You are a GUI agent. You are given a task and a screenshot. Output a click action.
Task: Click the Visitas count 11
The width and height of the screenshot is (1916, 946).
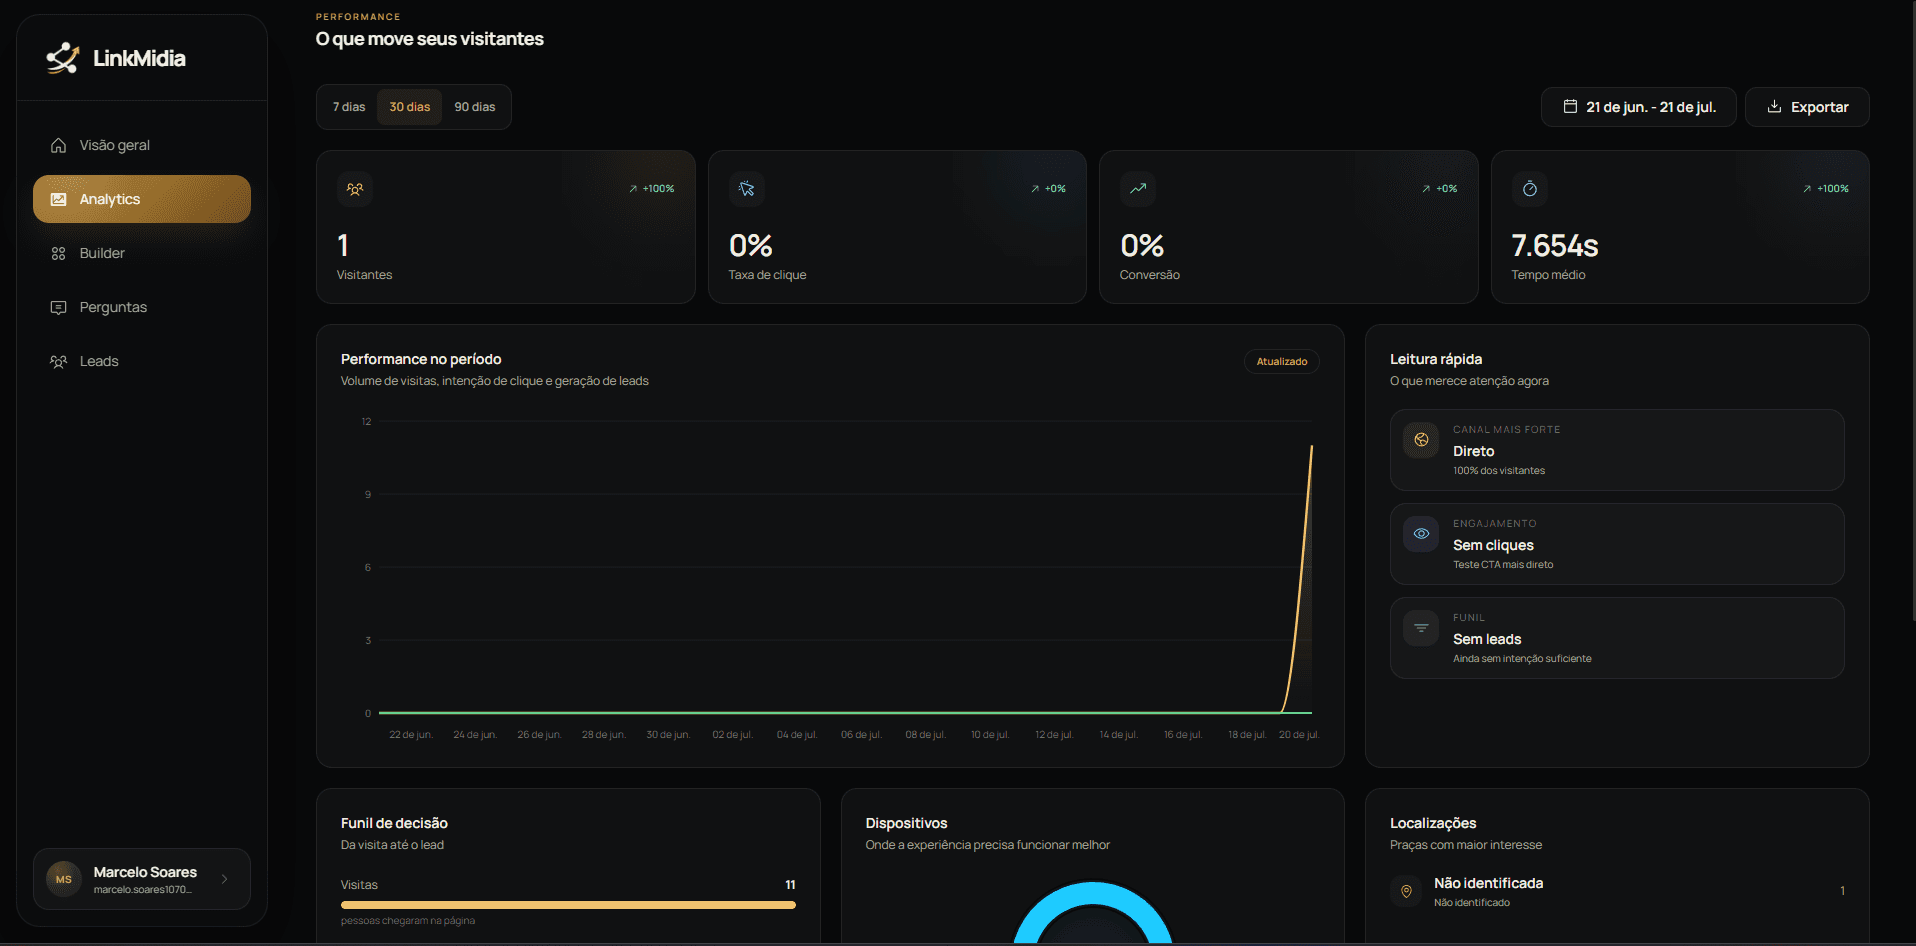click(x=790, y=885)
